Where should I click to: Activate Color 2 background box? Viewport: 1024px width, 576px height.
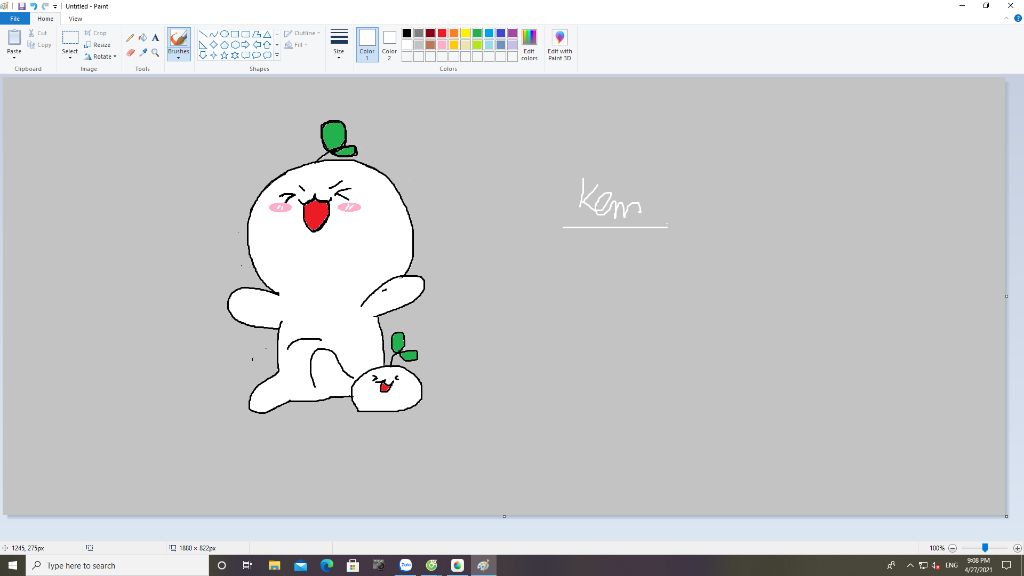tap(389, 44)
